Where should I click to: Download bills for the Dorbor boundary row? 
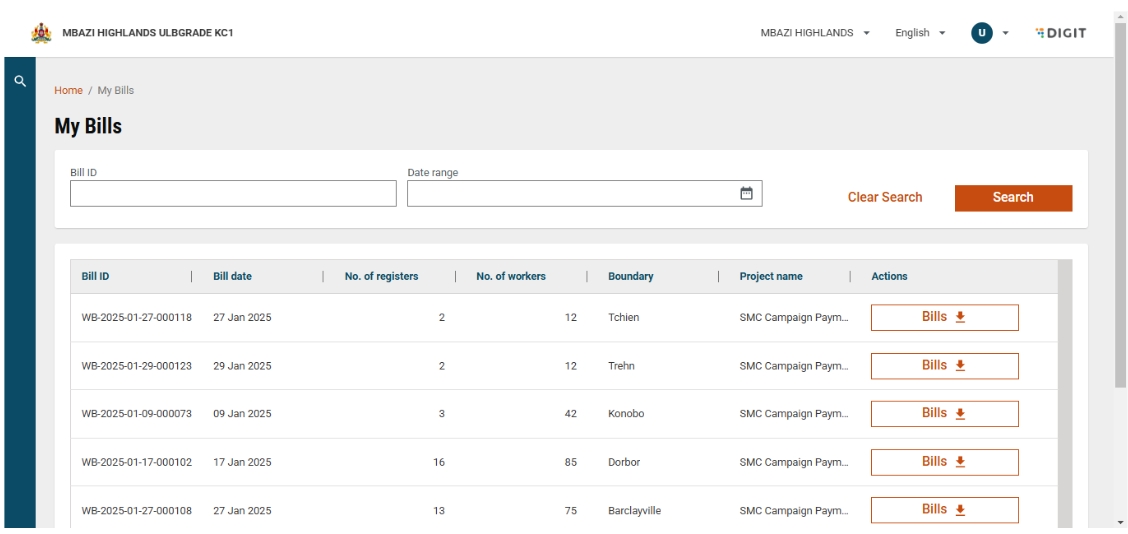[x=944, y=462]
